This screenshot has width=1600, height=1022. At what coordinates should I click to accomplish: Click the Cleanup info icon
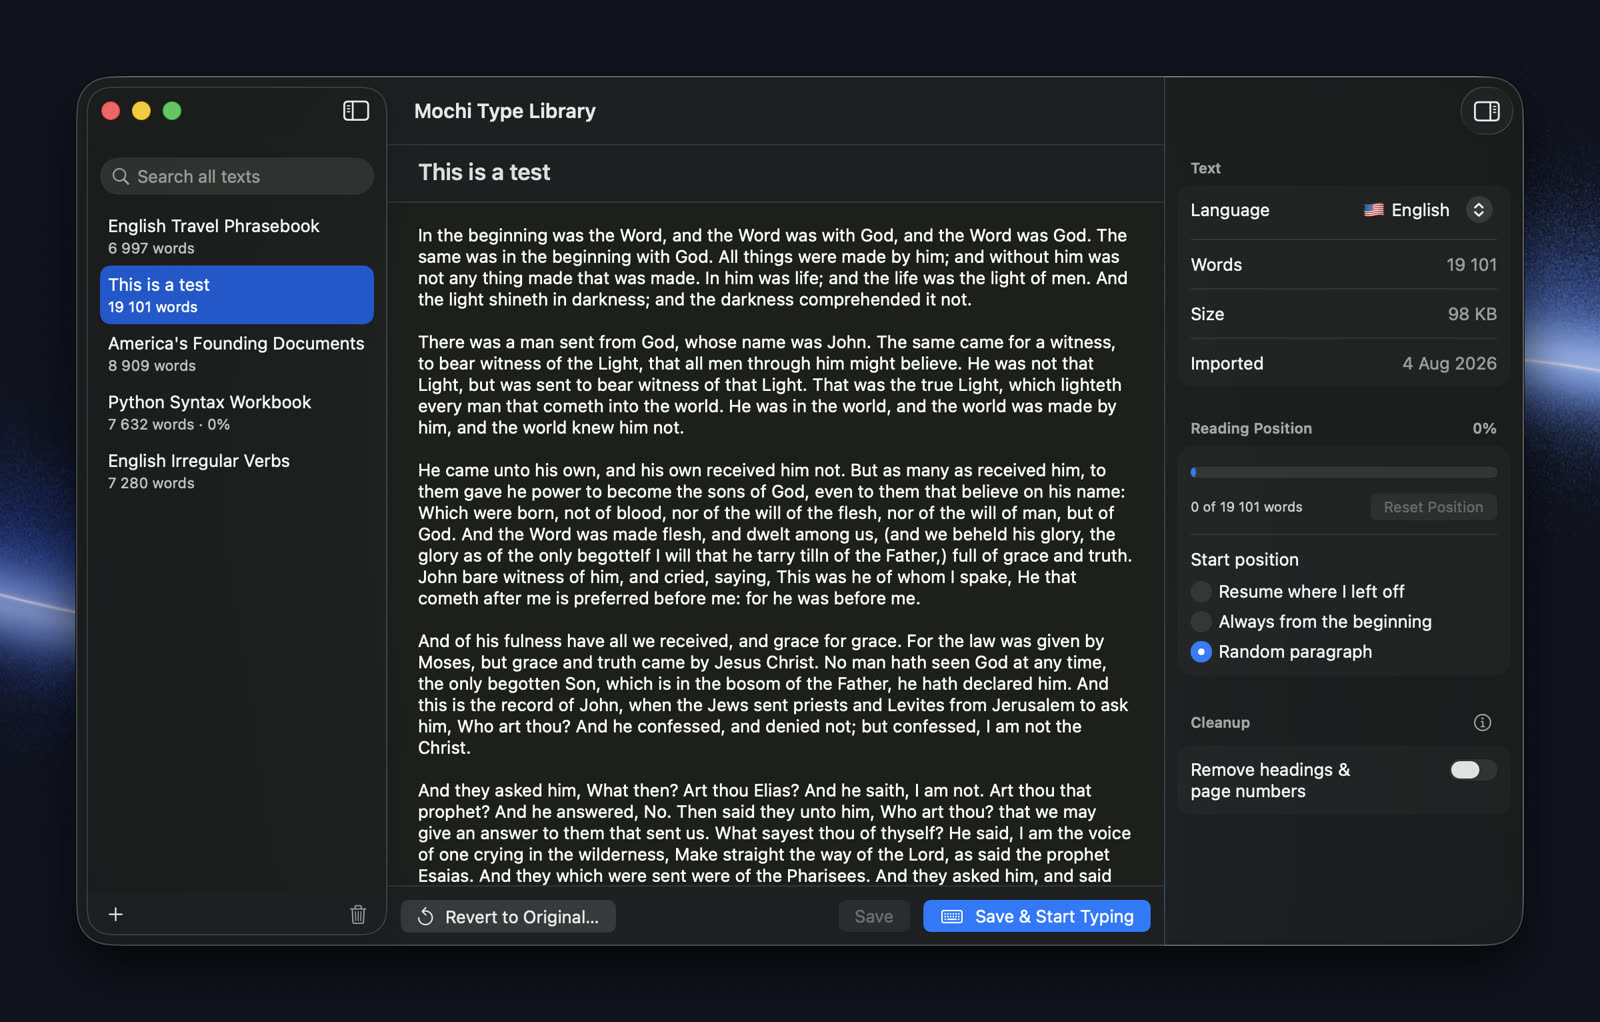coord(1482,722)
